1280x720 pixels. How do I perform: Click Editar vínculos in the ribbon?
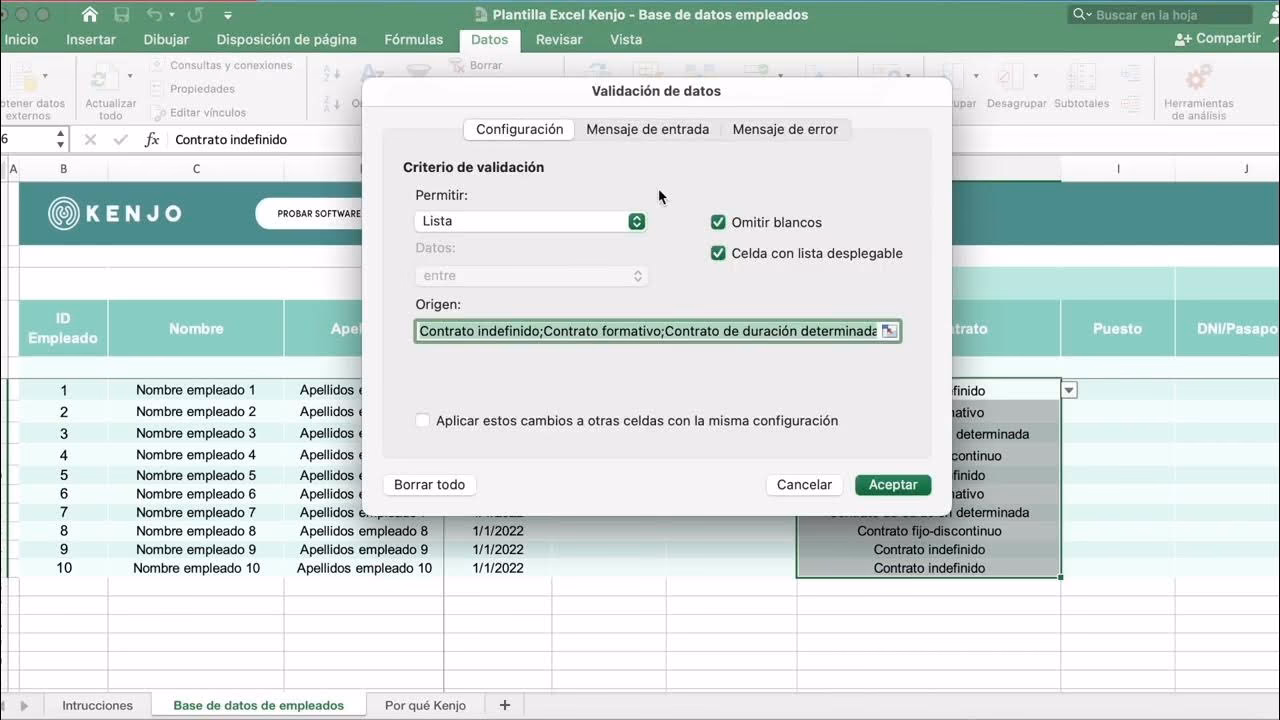[x=199, y=113]
